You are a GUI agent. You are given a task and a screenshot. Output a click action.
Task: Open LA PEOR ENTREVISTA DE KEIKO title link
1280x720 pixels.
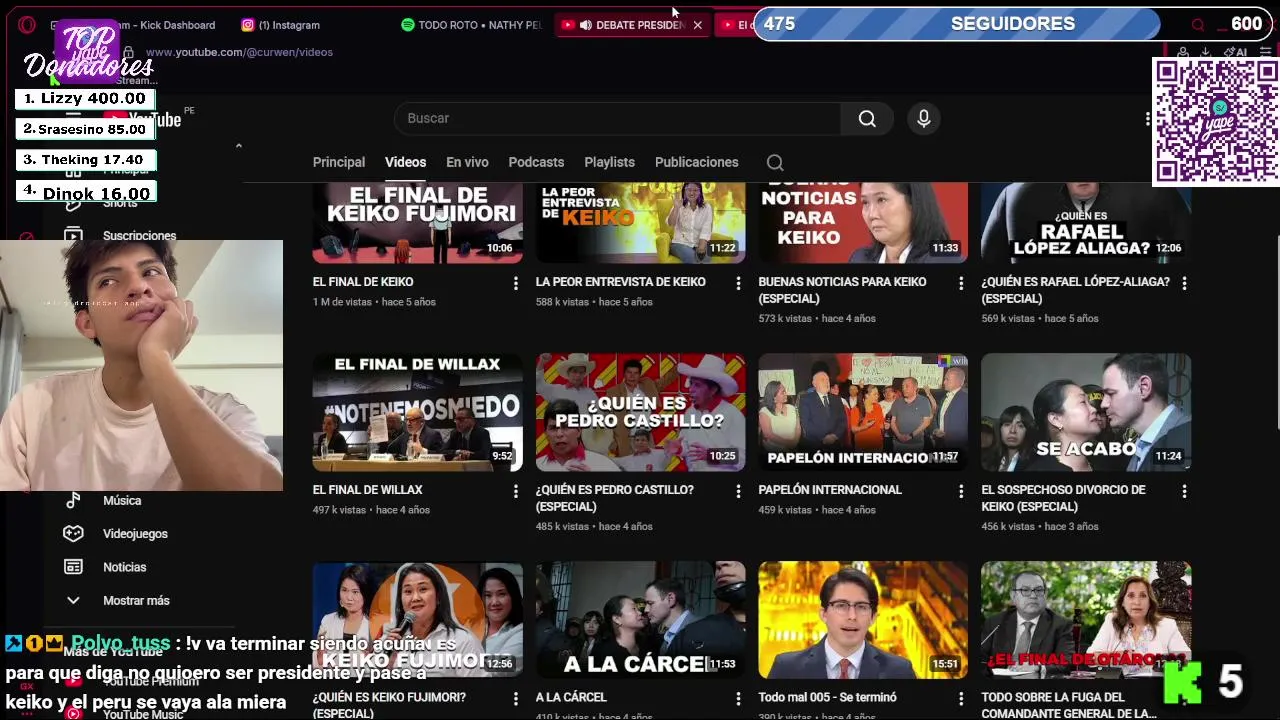[620, 282]
